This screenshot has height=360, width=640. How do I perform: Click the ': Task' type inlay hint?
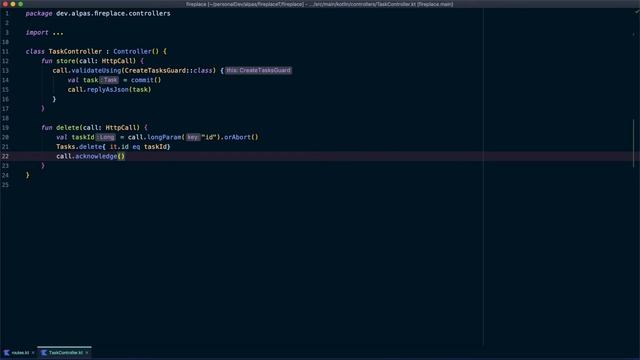109,80
